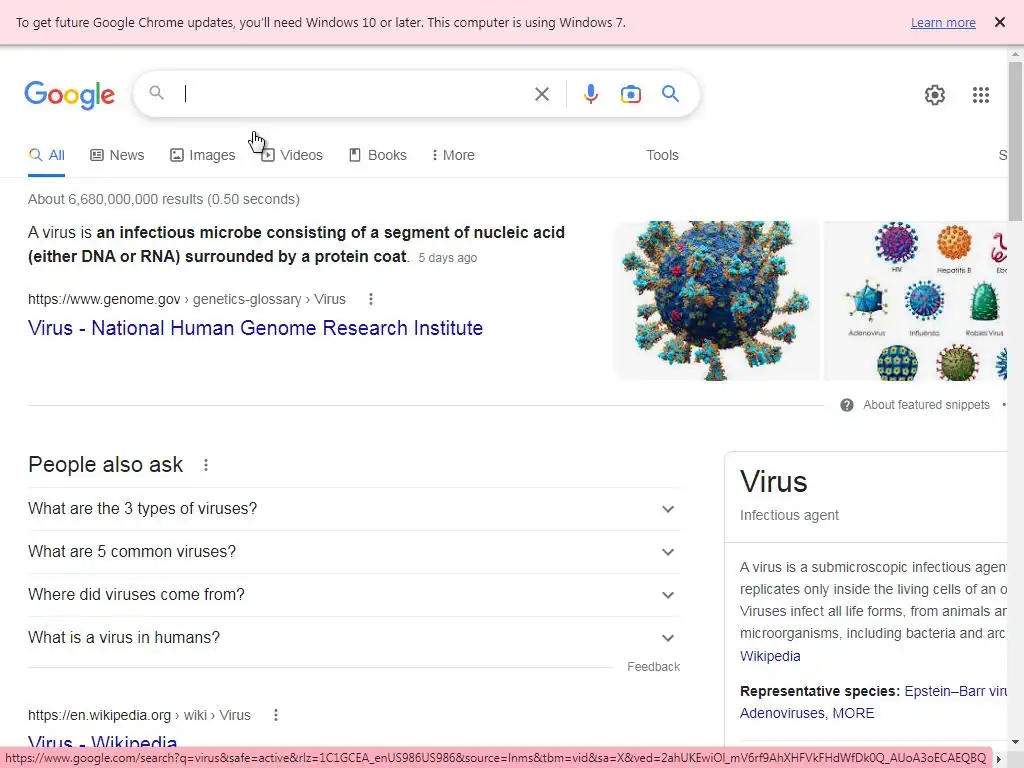Click the results count text
The height and width of the screenshot is (768, 1024).
pyautogui.click(x=164, y=199)
